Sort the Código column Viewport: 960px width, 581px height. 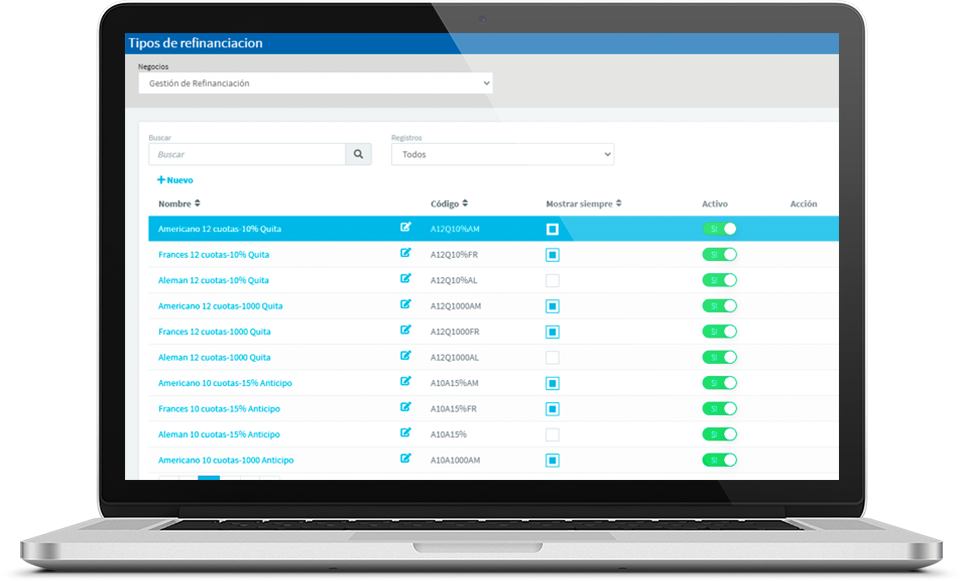[465, 204]
